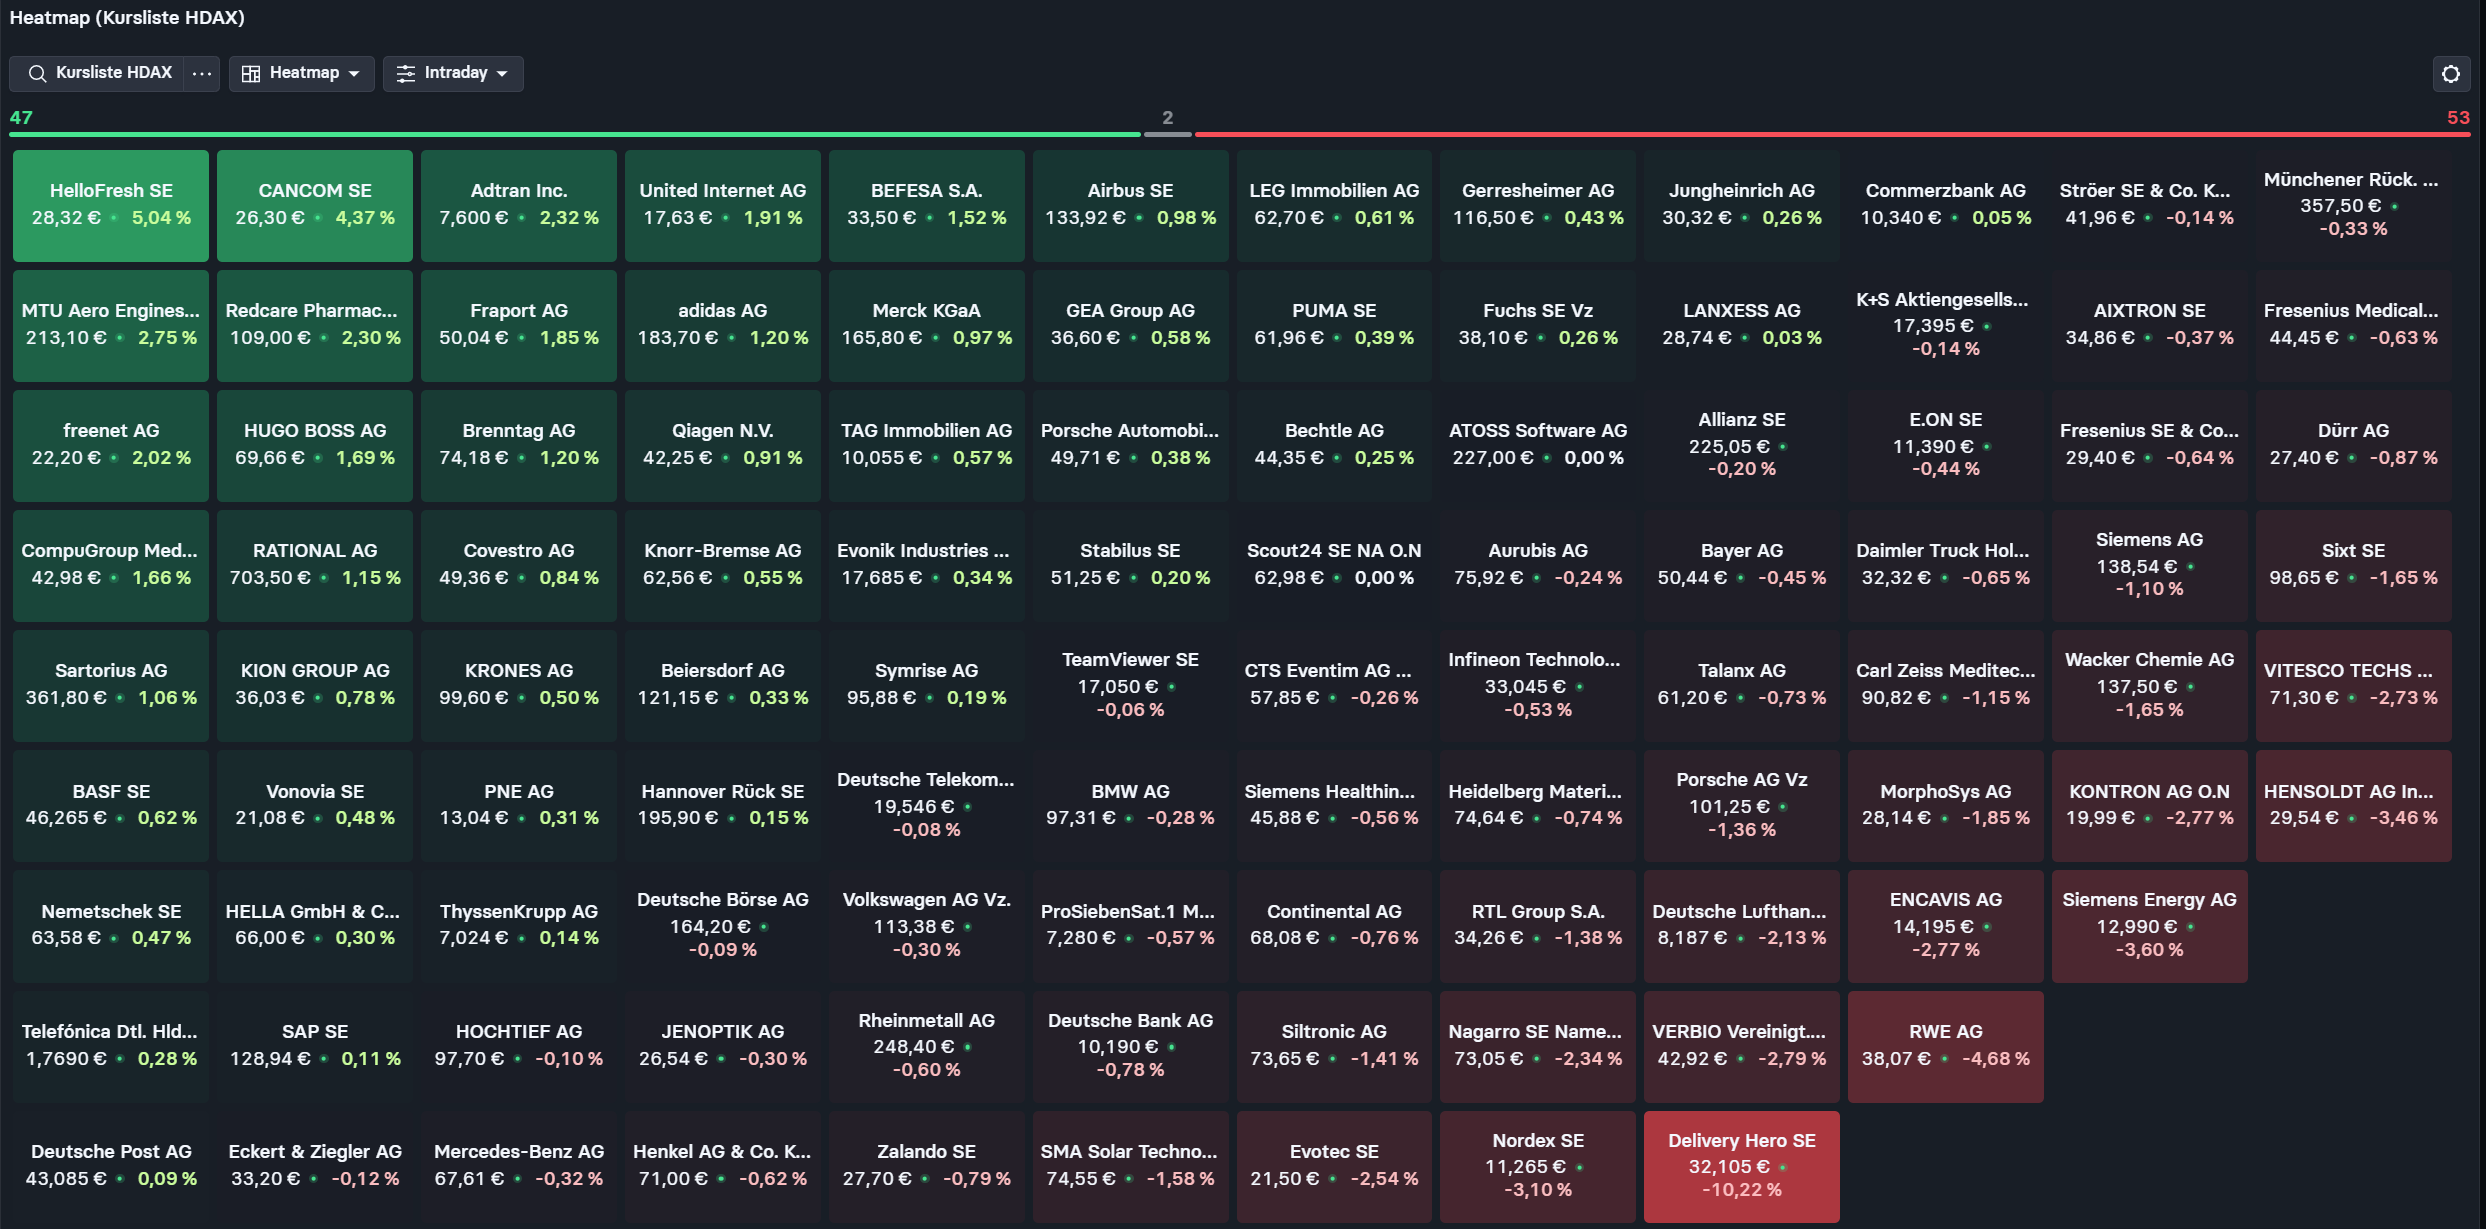Open the Airbus SE tile
The width and height of the screenshot is (2486, 1229).
pyautogui.click(x=1131, y=205)
